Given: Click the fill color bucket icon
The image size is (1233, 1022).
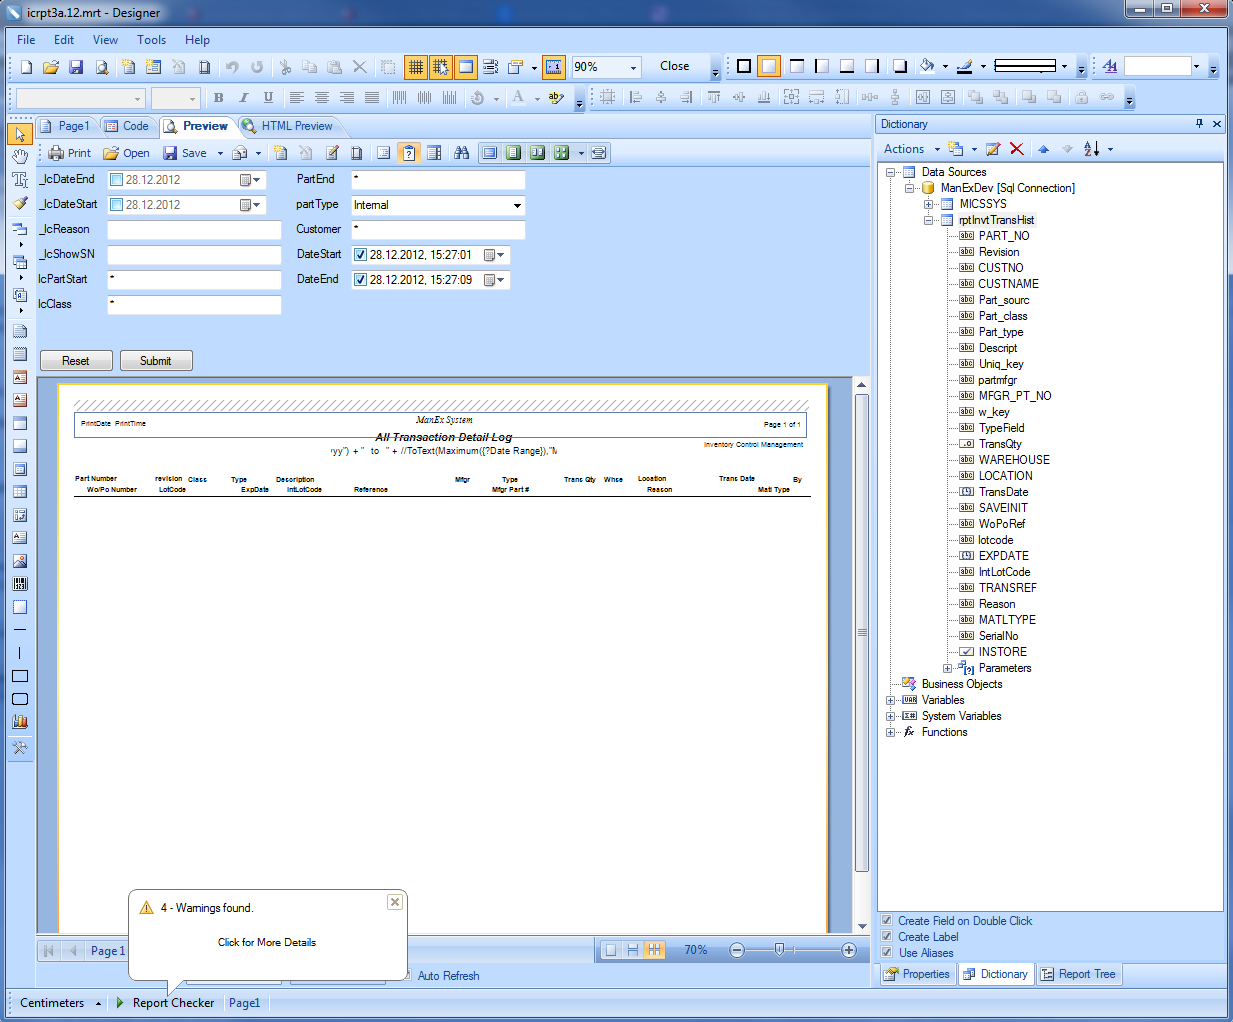Looking at the screenshot, I should coord(927,67).
